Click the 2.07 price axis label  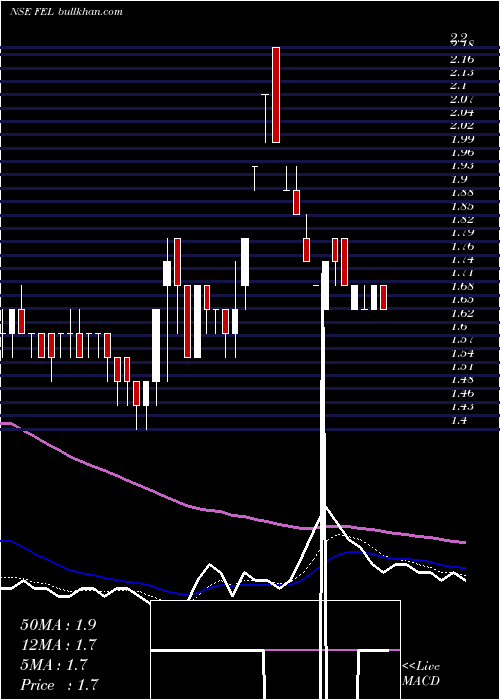(462, 100)
